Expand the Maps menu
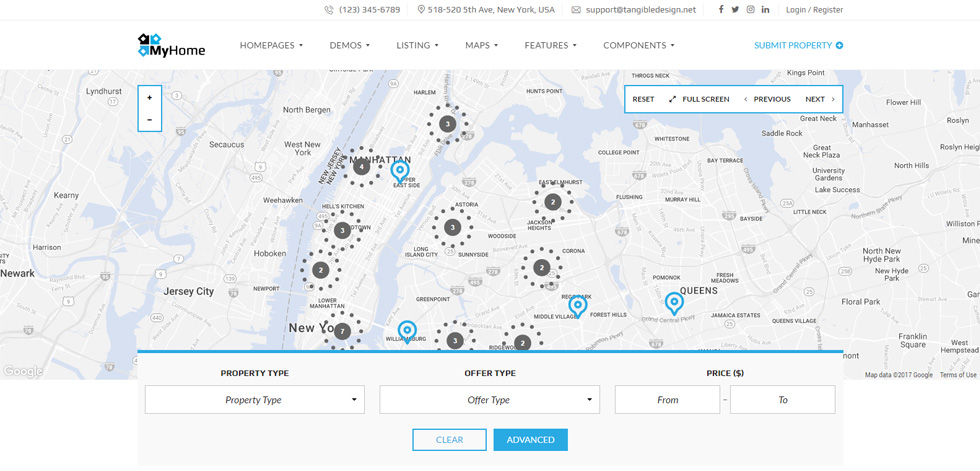980x471 pixels. click(481, 46)
